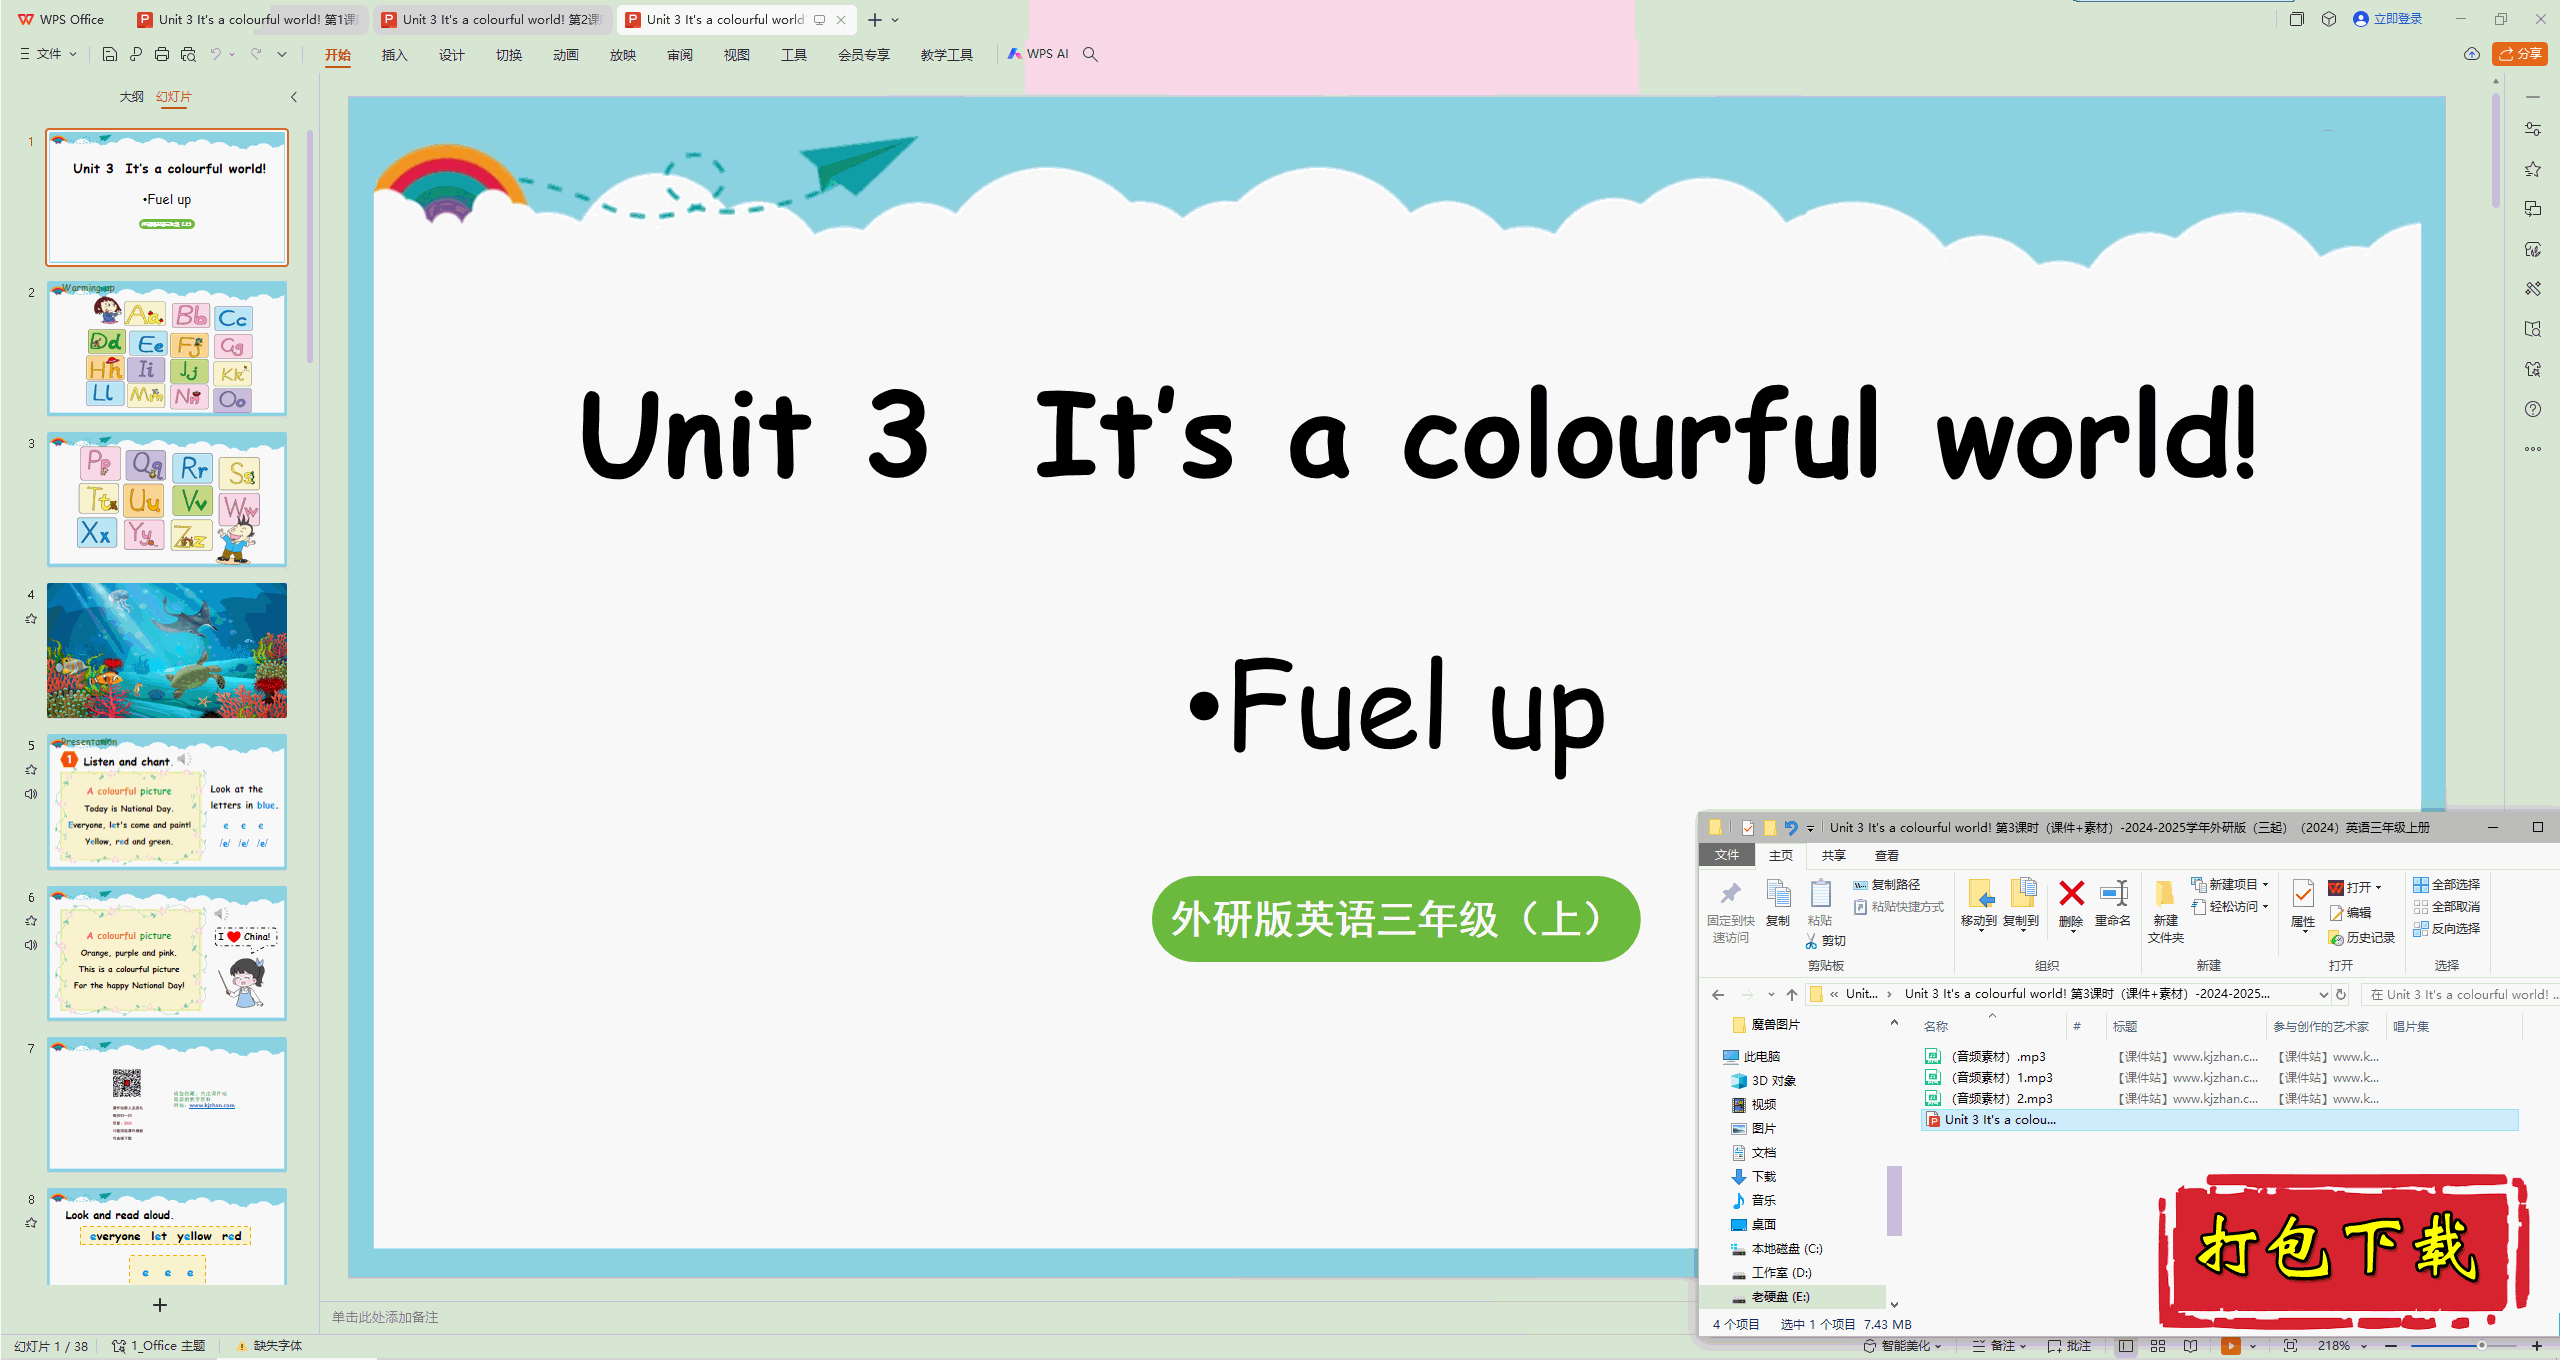The image size is (2560, 1360).
Task: Select slide 4 underwater thumbnail
Action: point(167,650)
